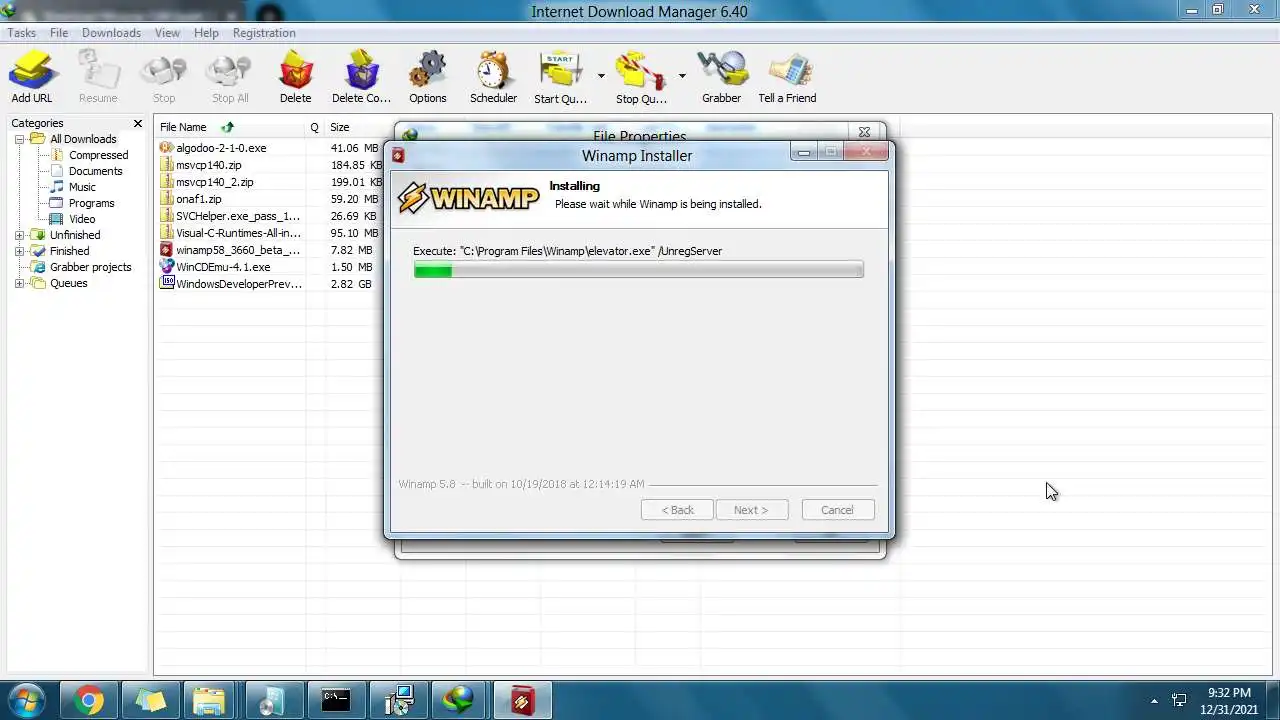Select All Downloads in category tree

pyautogui.click(x=83, y=139)
